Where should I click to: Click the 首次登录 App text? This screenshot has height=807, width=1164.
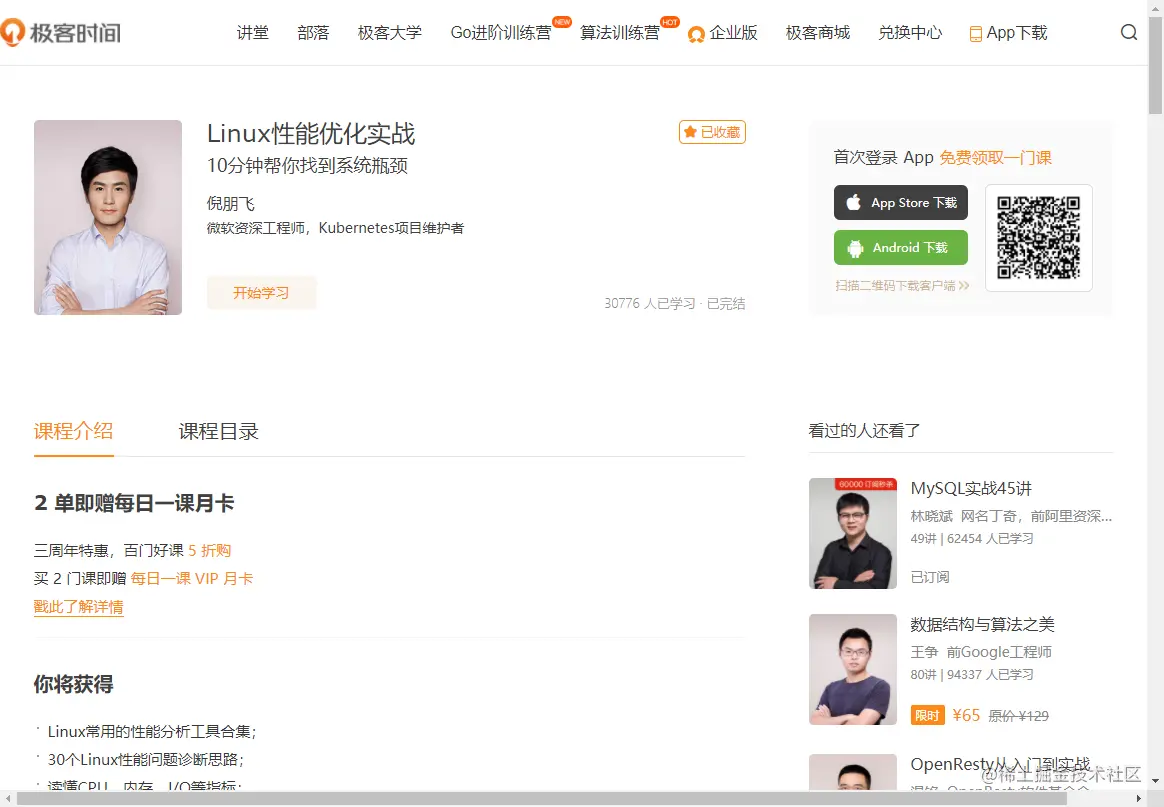(883, 157)
